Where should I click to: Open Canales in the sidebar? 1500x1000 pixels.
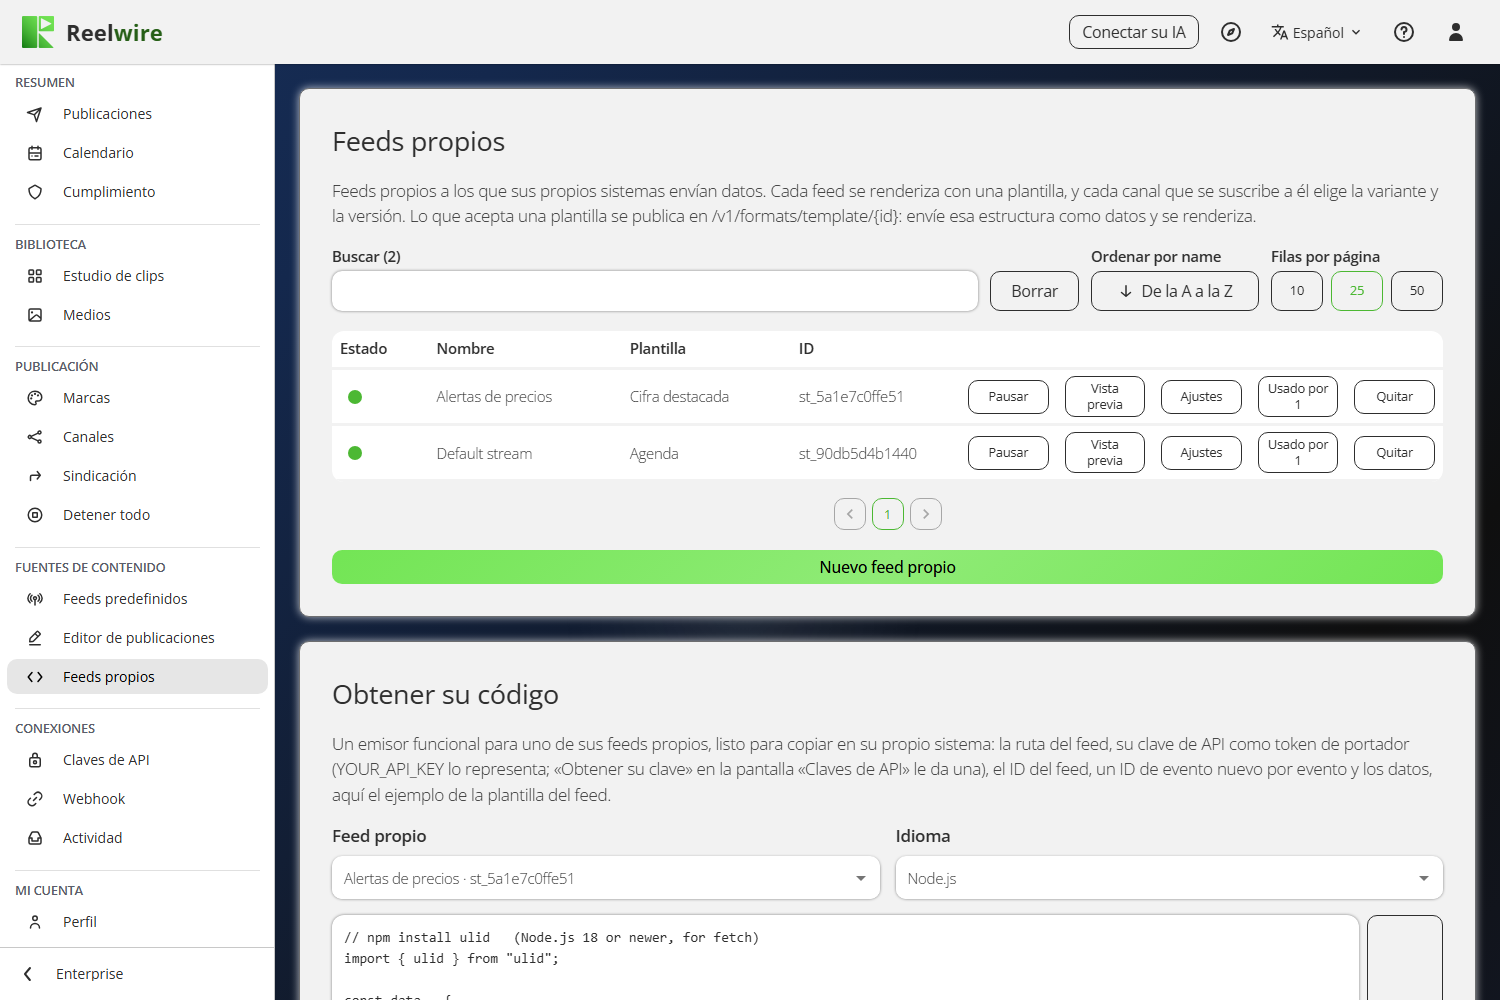click(137, 437)
